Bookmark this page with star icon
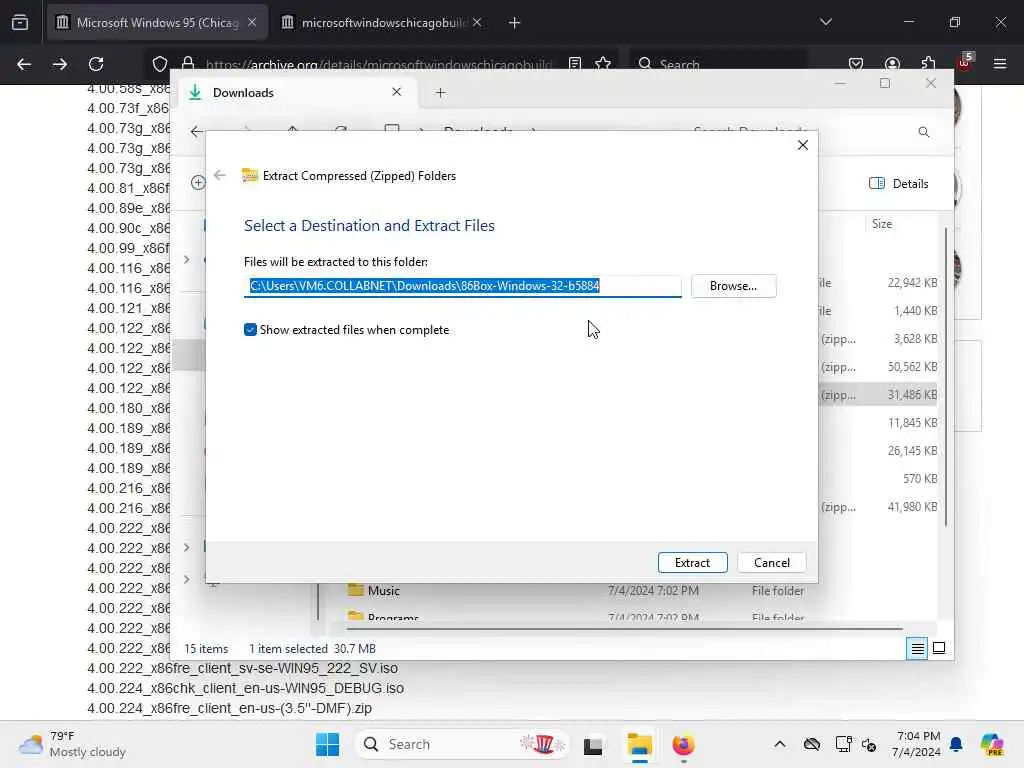Image resolution: width=1024 pixels, height=768 pixels. coord(603,63)
